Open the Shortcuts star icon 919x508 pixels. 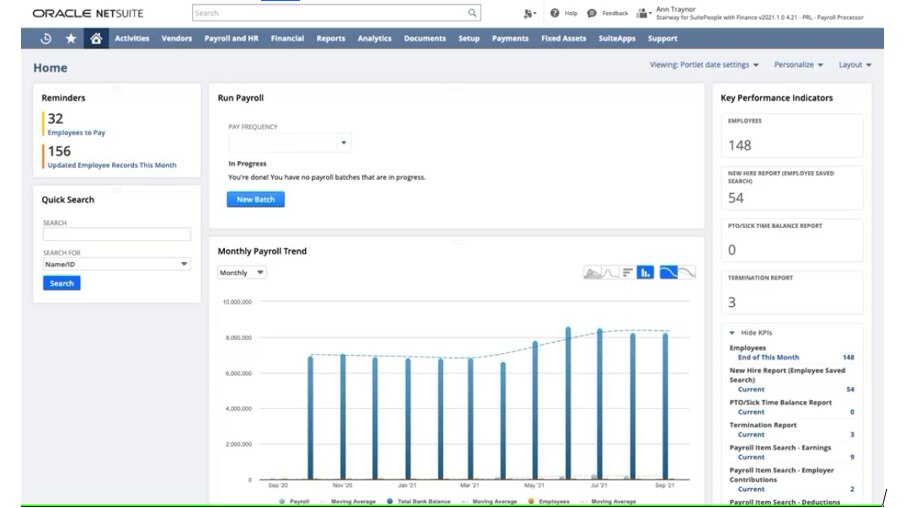pyautogui.click(x=71, y=39)
